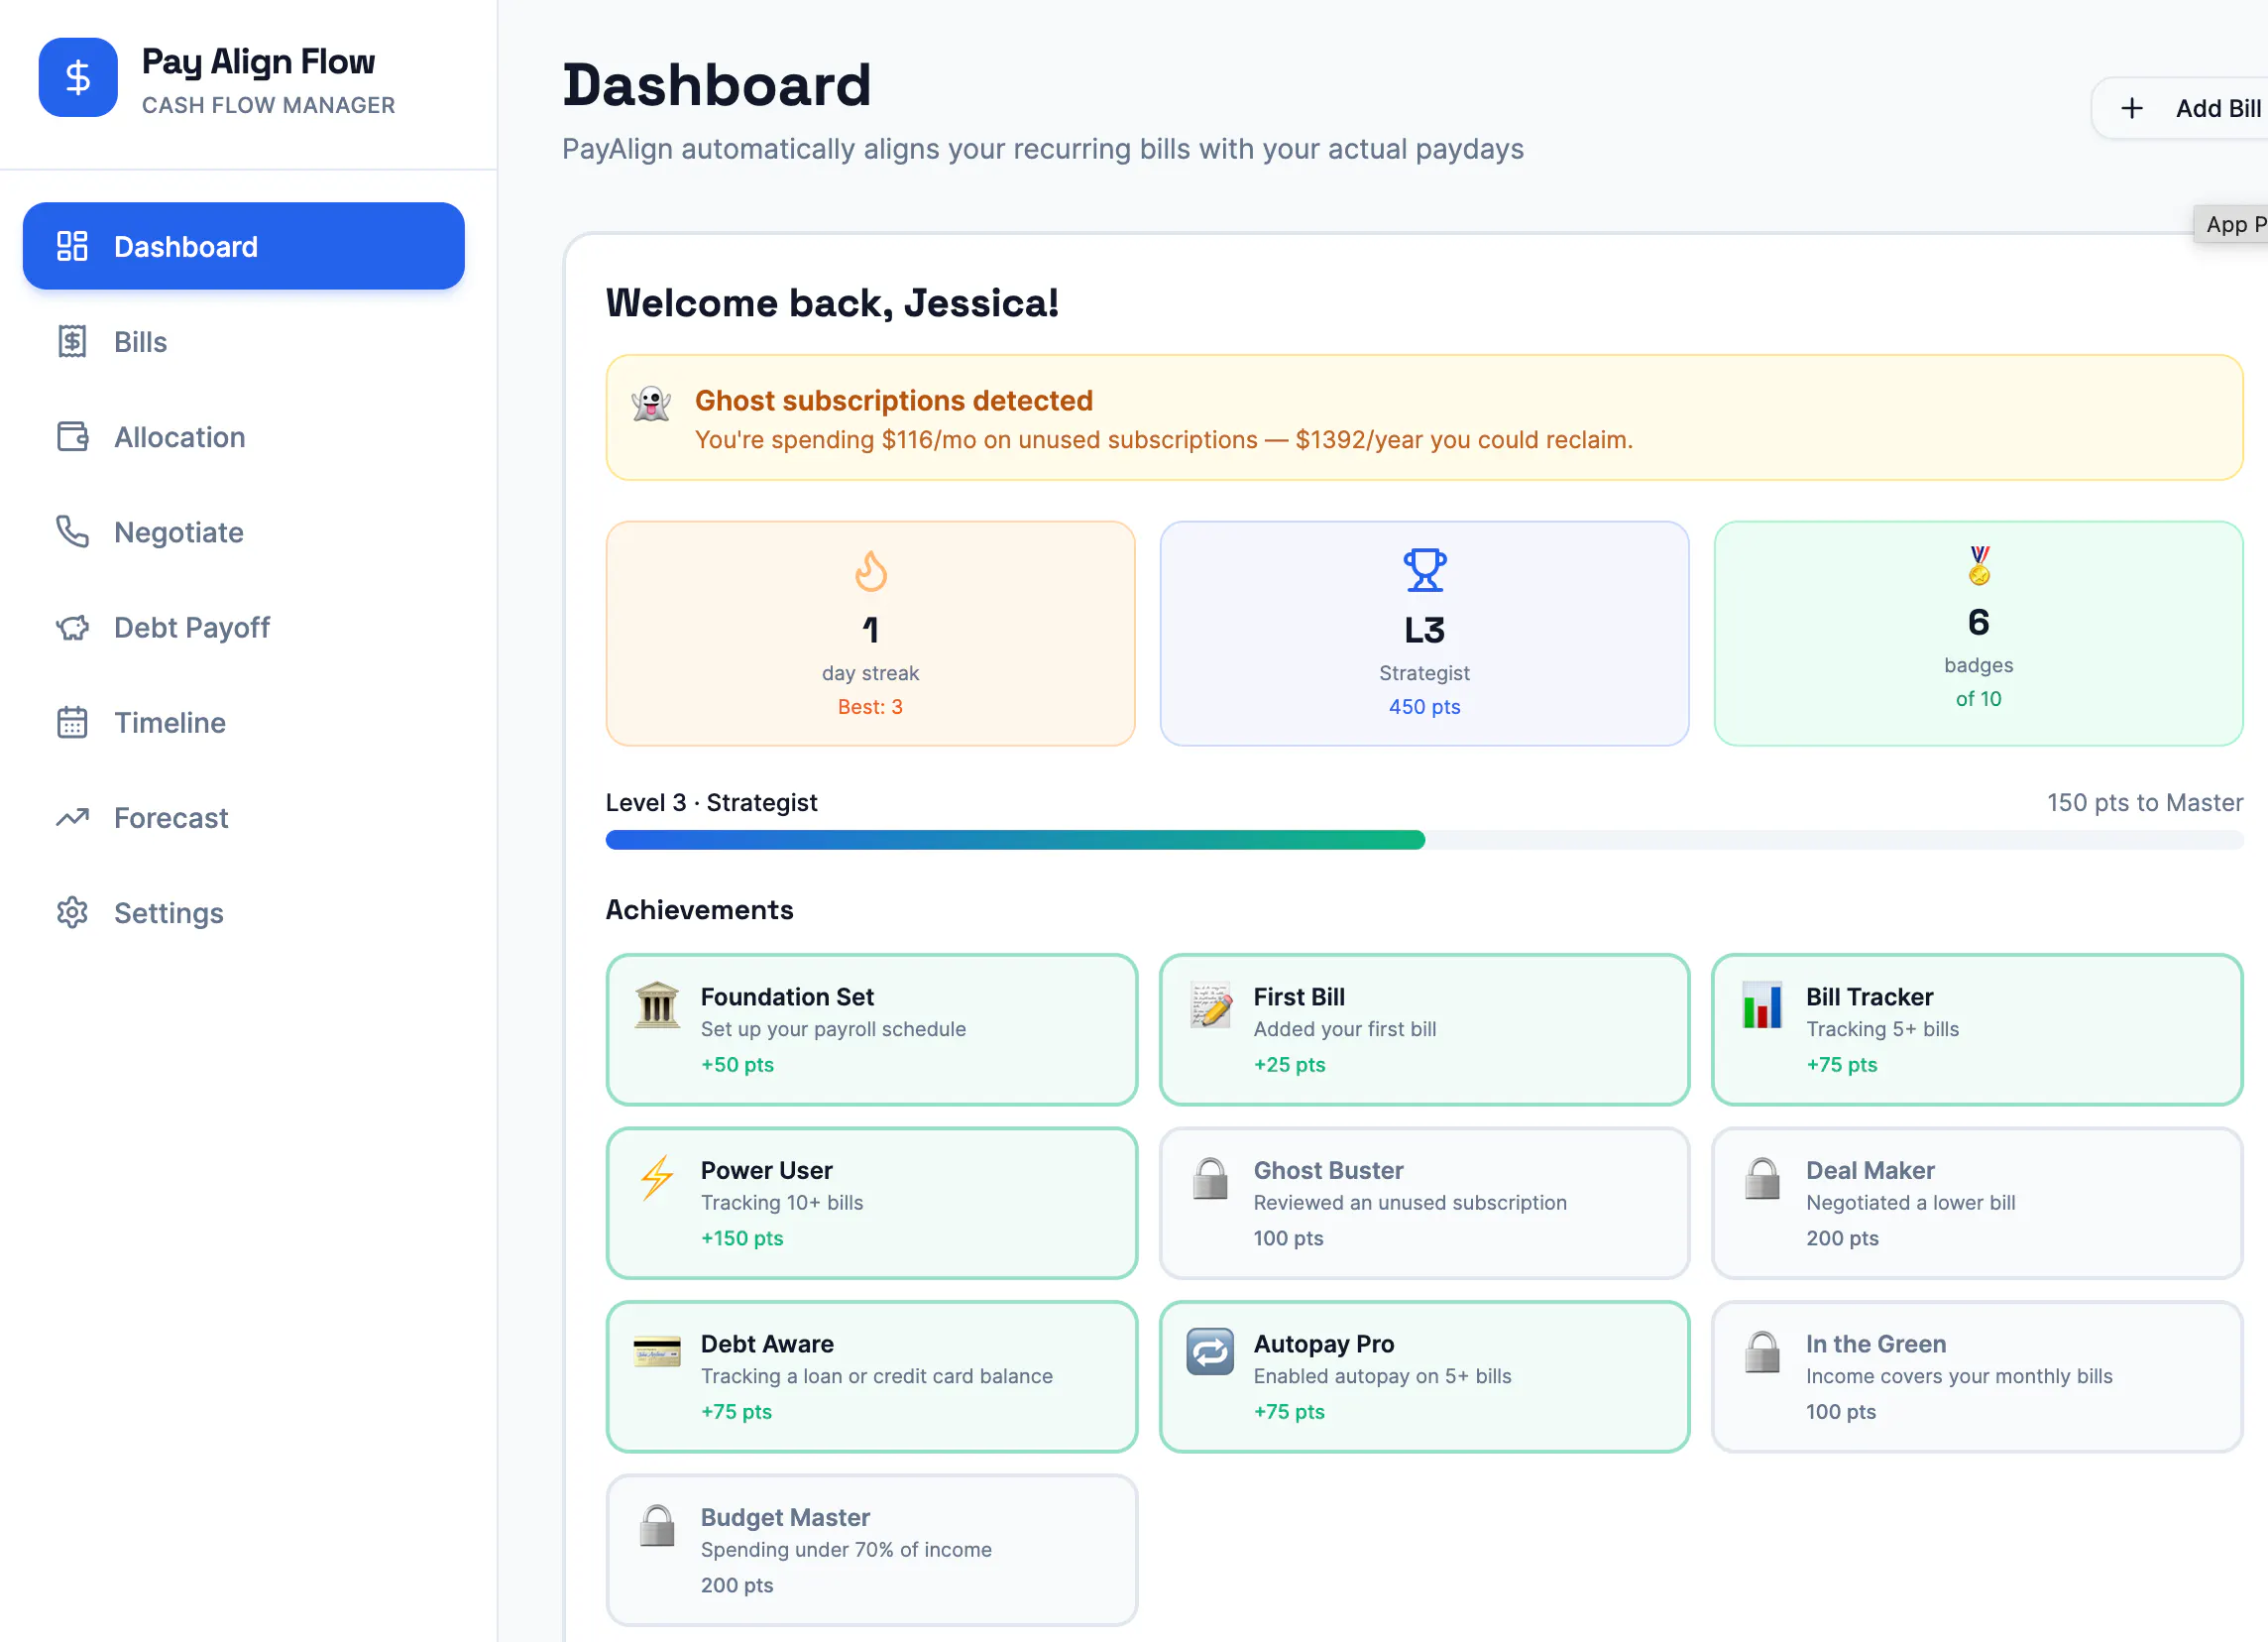This screenshot has height=1642, width=2268.
Task: Click the Ghost subscriptions detected banner
Action: pos(1424,418)
